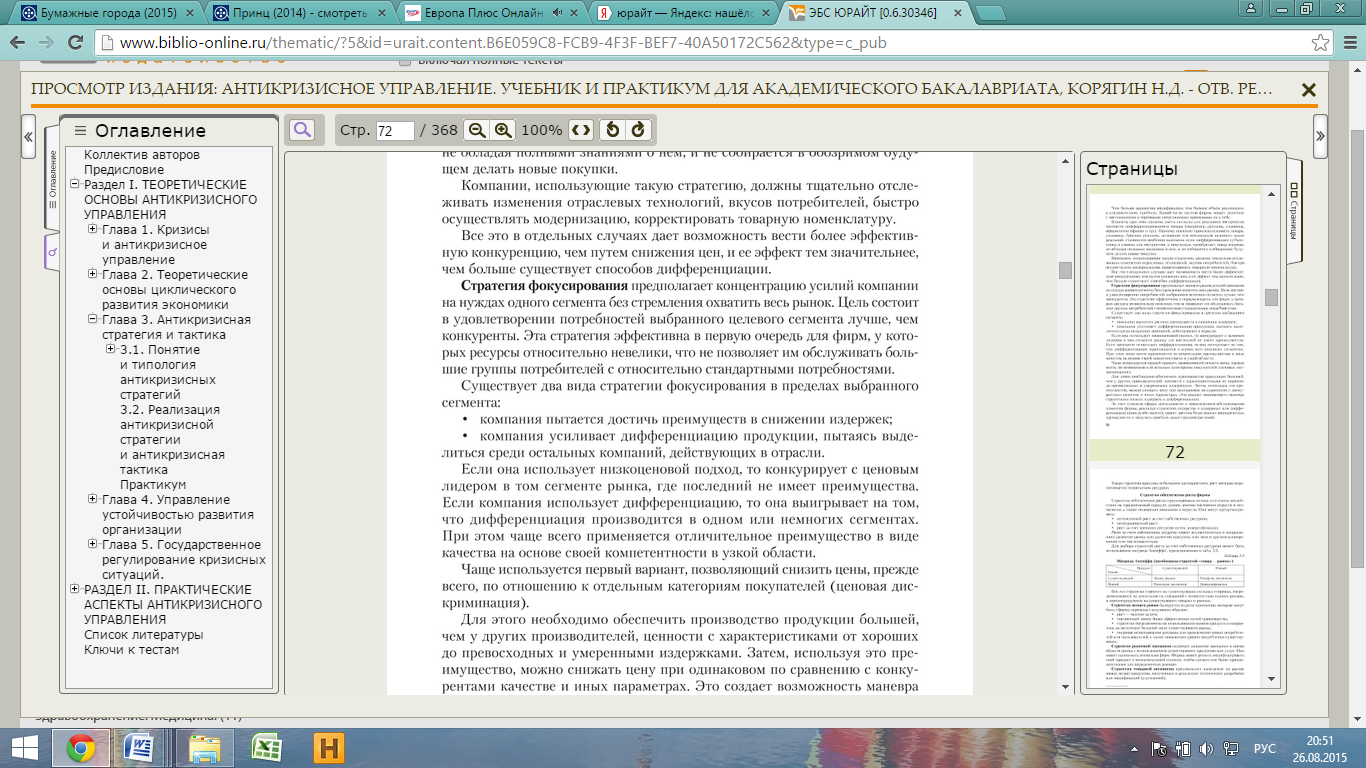1366x768 pixels.
Task: Open Практикум entry in contents
Action: (x=153, y=485)
